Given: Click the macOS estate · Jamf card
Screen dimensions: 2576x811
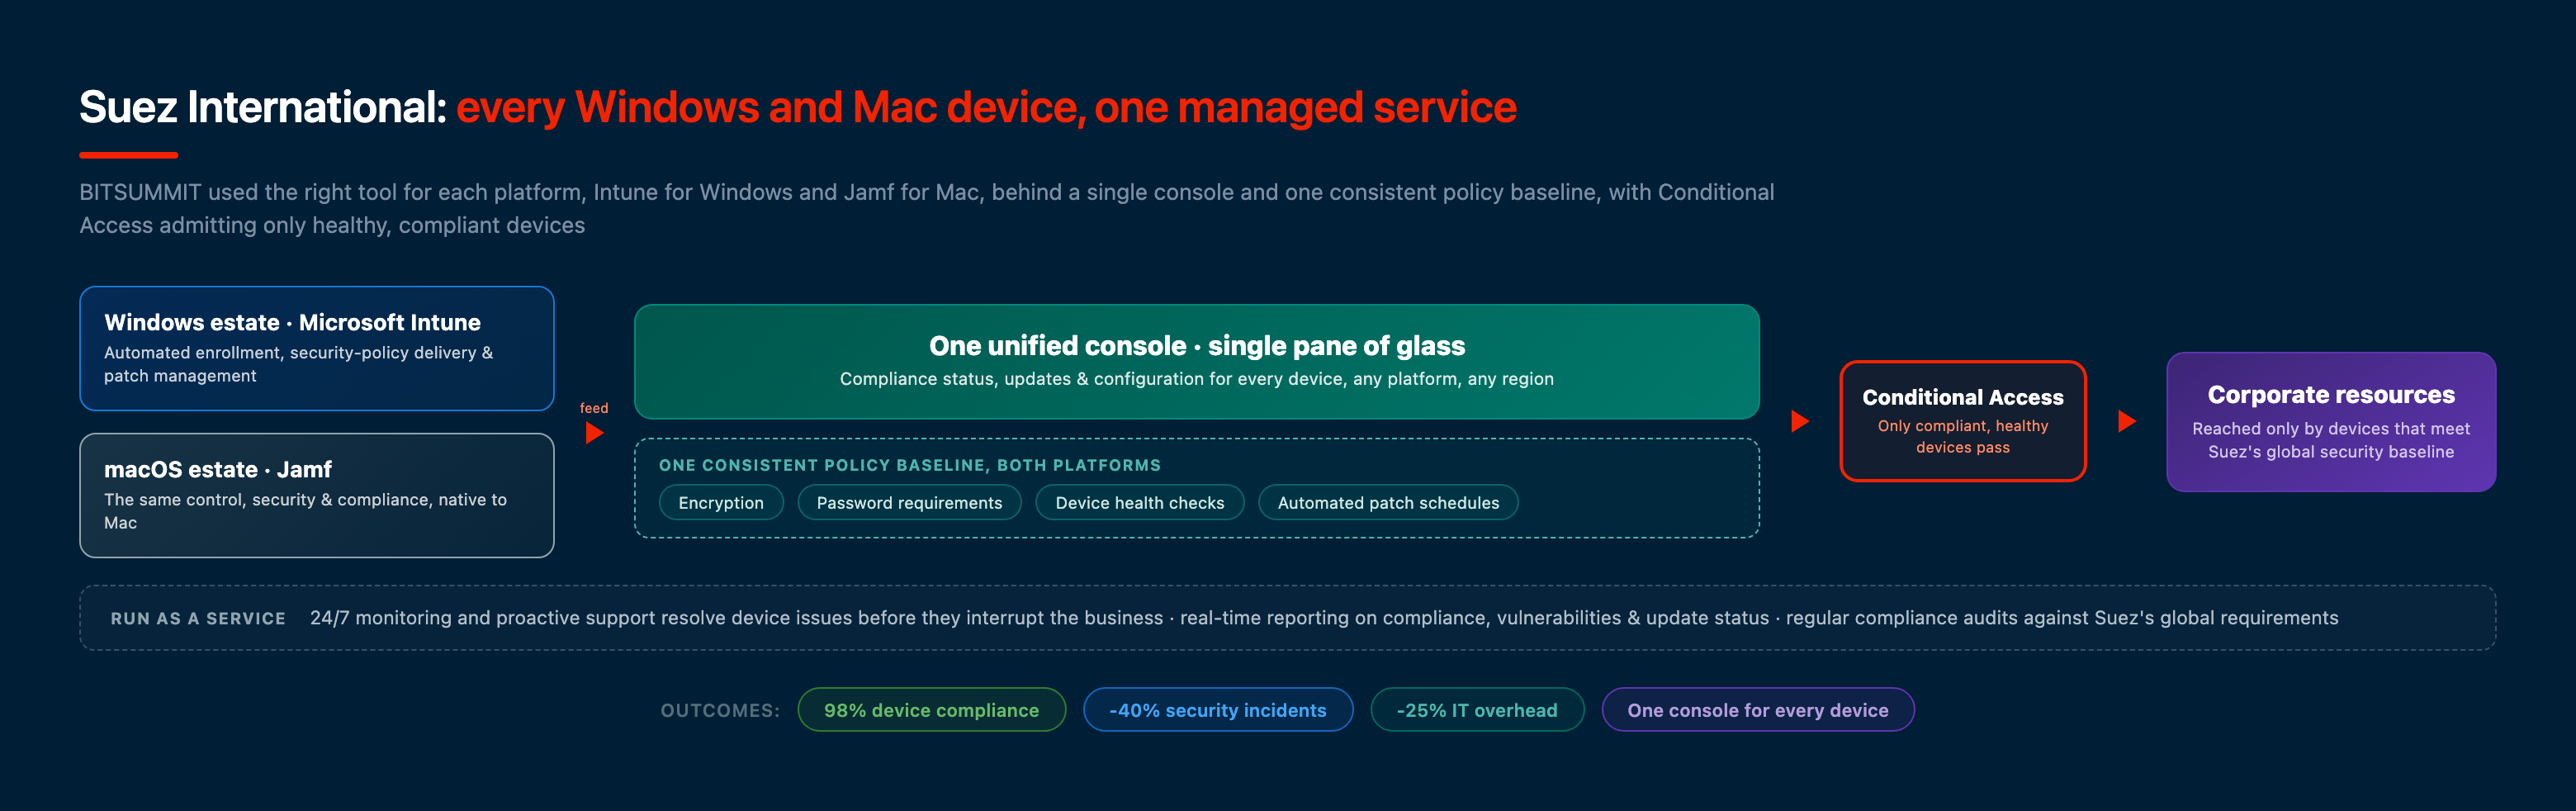Looking at the screenshot, I should 317,495.
